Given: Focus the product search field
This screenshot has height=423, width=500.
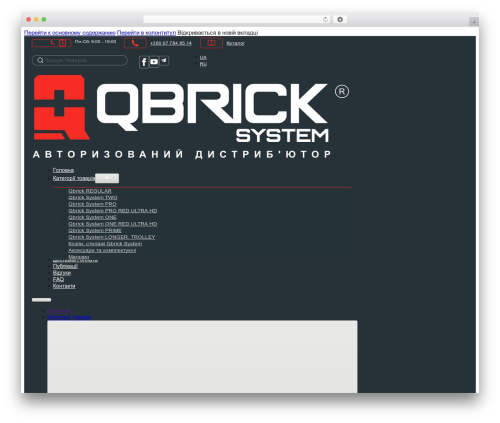Looking at the screenshot, I should tap(80, 60).
